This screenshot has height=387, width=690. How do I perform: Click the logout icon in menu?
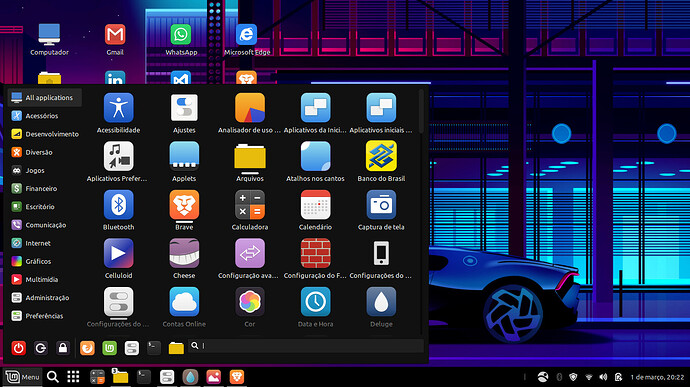[x=41, y=348]
